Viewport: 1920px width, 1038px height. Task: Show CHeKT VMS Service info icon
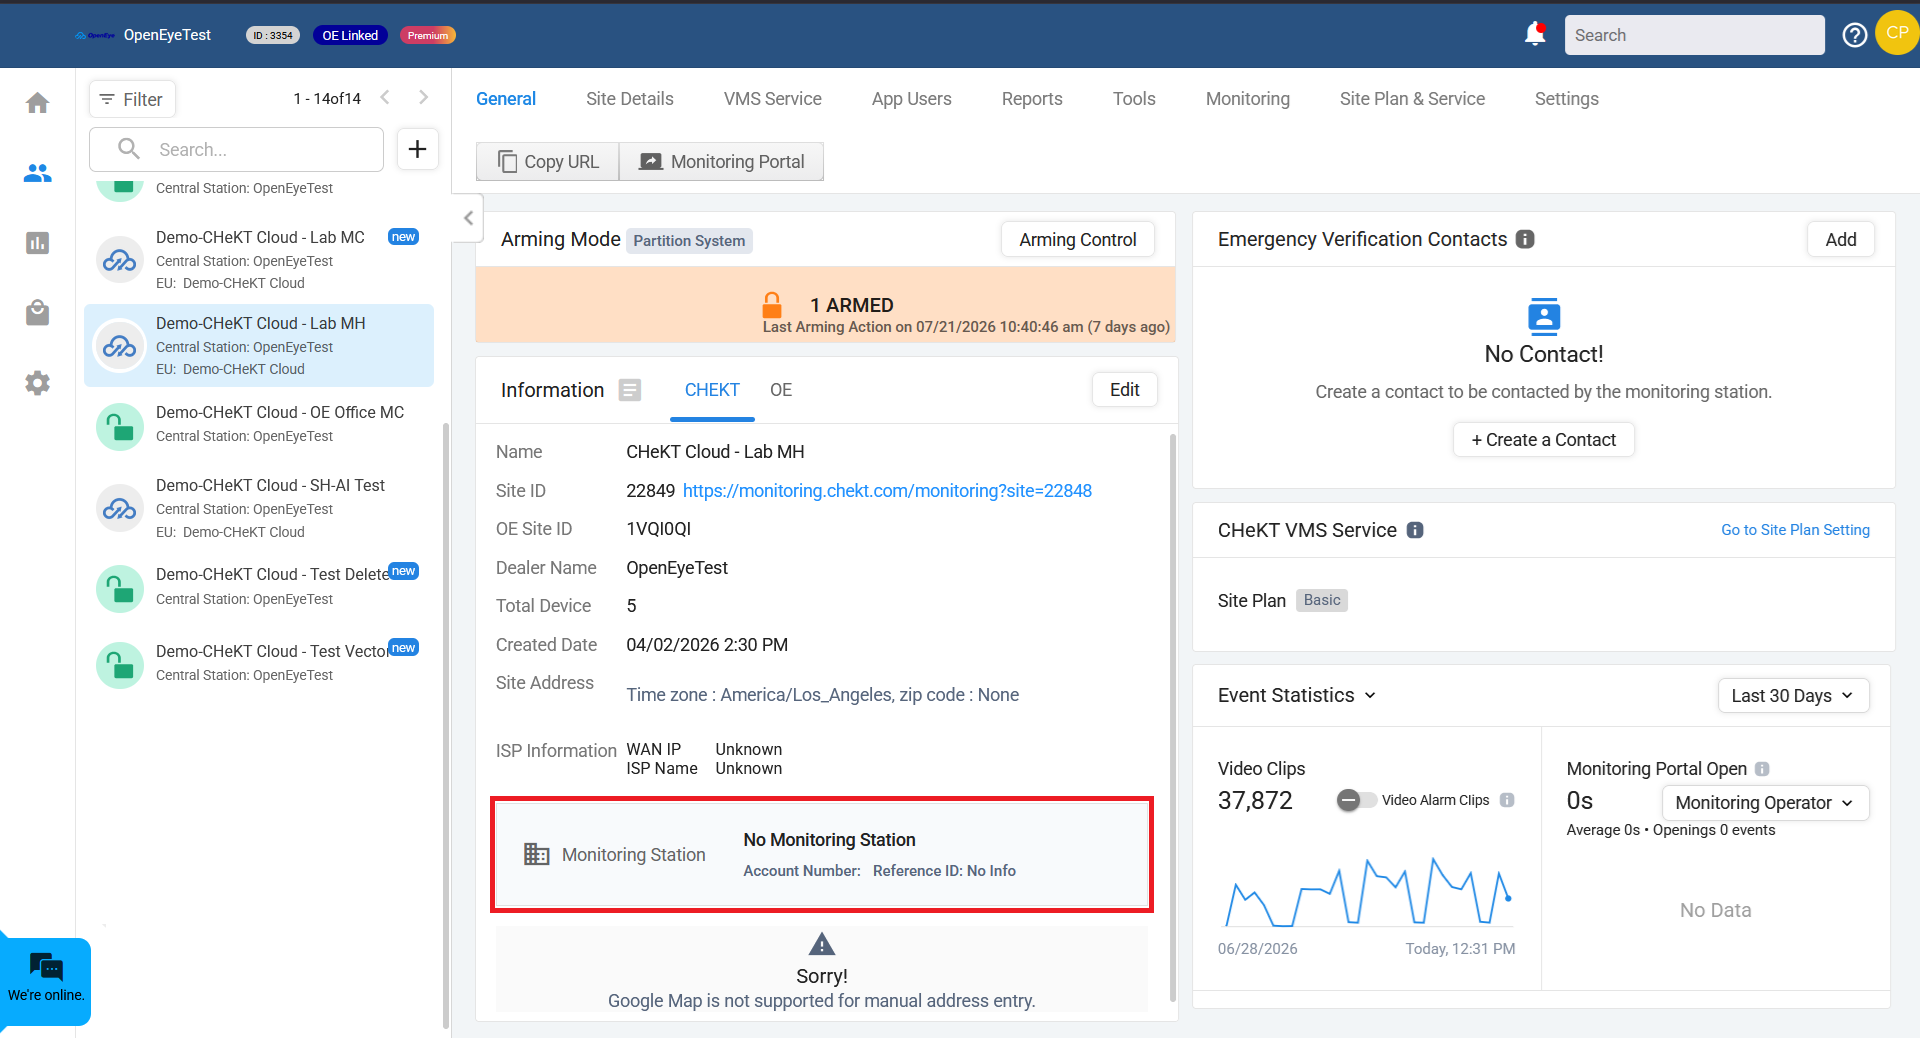(x=1415, y=530)
